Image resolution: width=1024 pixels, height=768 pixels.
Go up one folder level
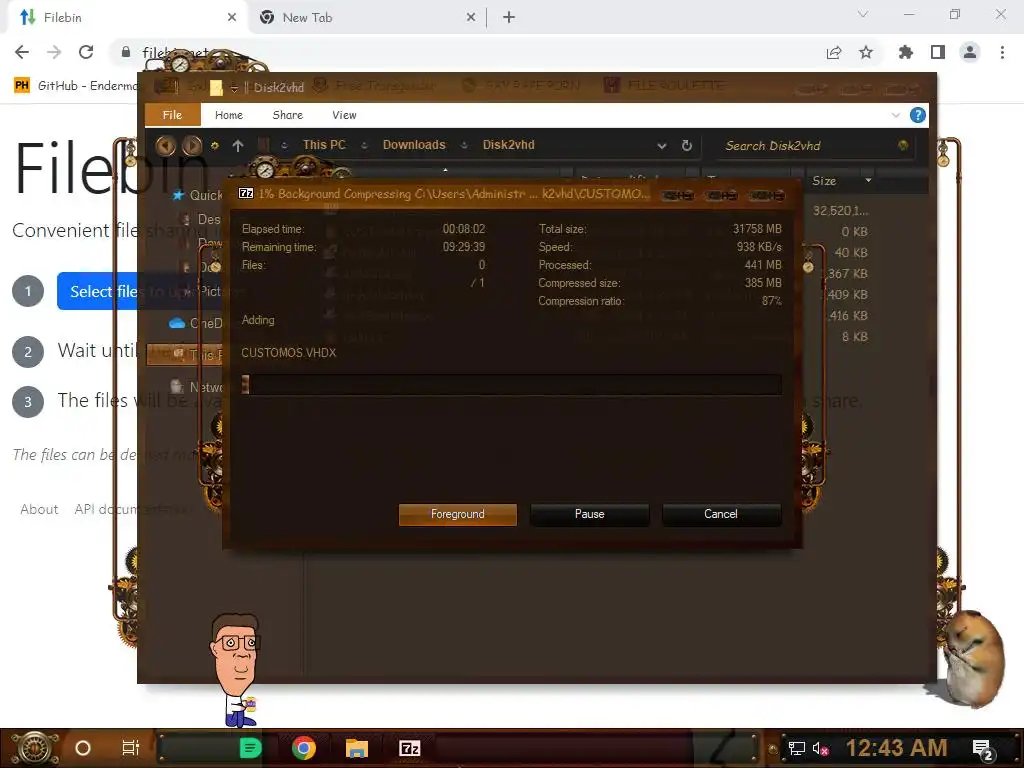pos(238,146)
